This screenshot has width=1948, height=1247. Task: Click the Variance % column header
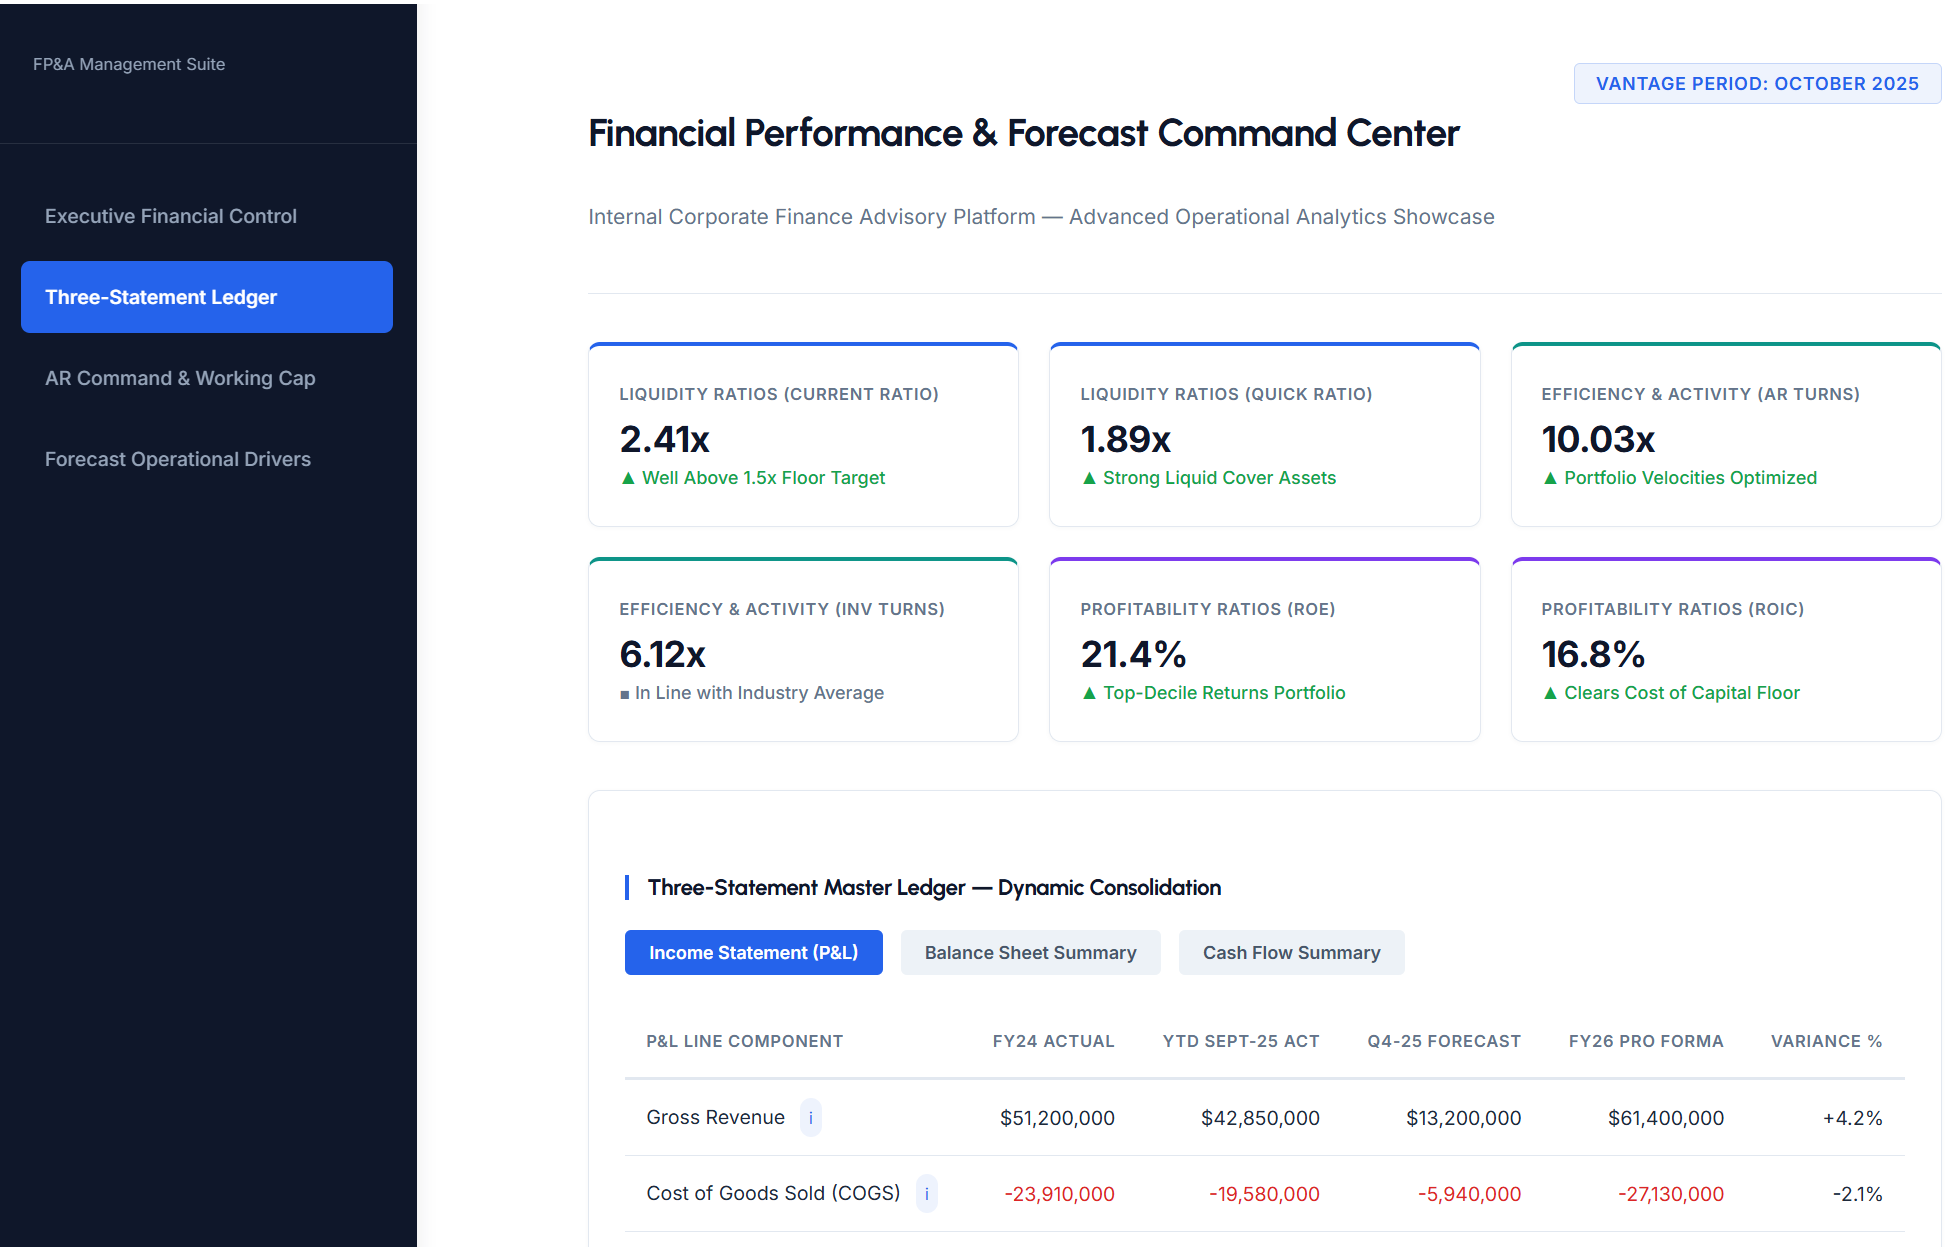point(1826,1041)
